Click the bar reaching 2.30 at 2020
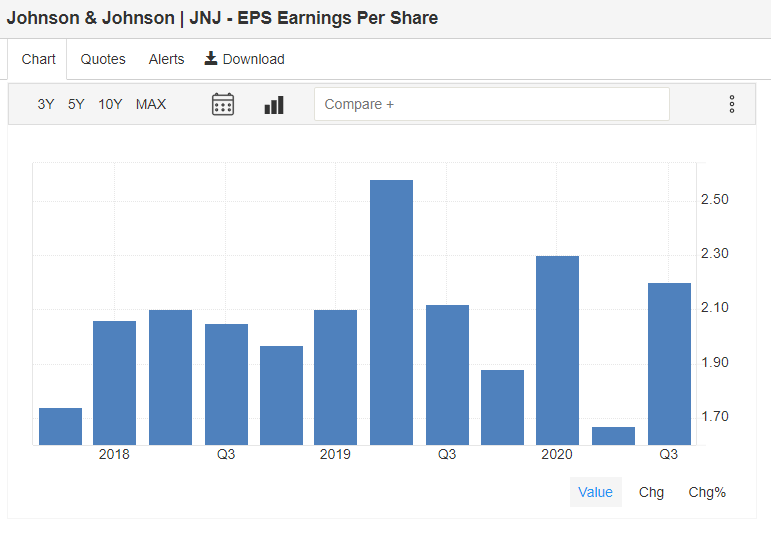Screen dimensions: 771x533 [x=557, y=350]
